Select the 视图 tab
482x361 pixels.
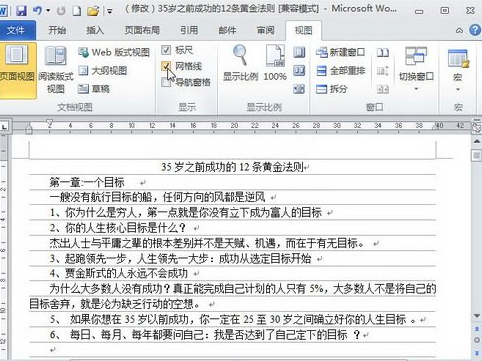point(303,30)
